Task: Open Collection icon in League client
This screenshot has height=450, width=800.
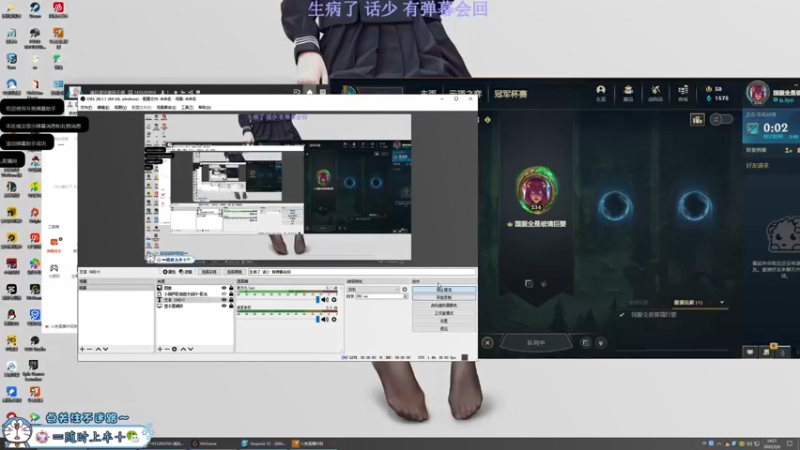Action: (x=628, y=93)
